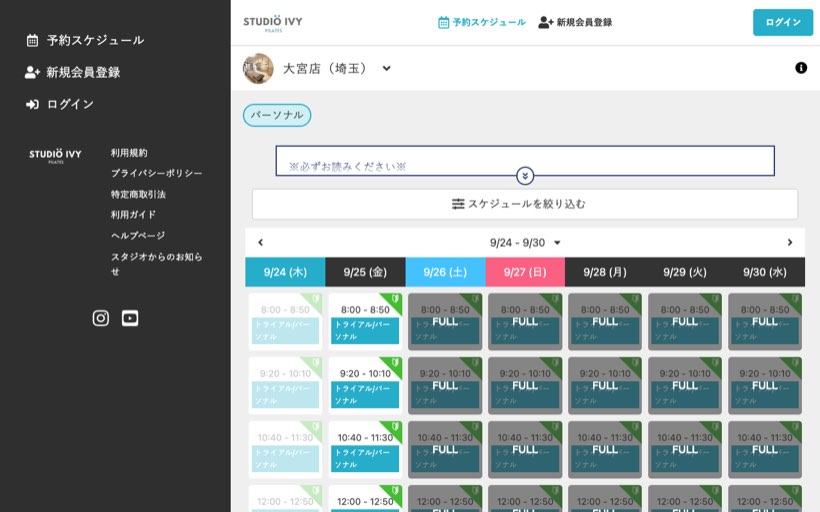The width and height of the screenshot is (820, 512).
Task: Book the 9/25 8:00 - 8:50 trial slot
Action: point(365,322)
